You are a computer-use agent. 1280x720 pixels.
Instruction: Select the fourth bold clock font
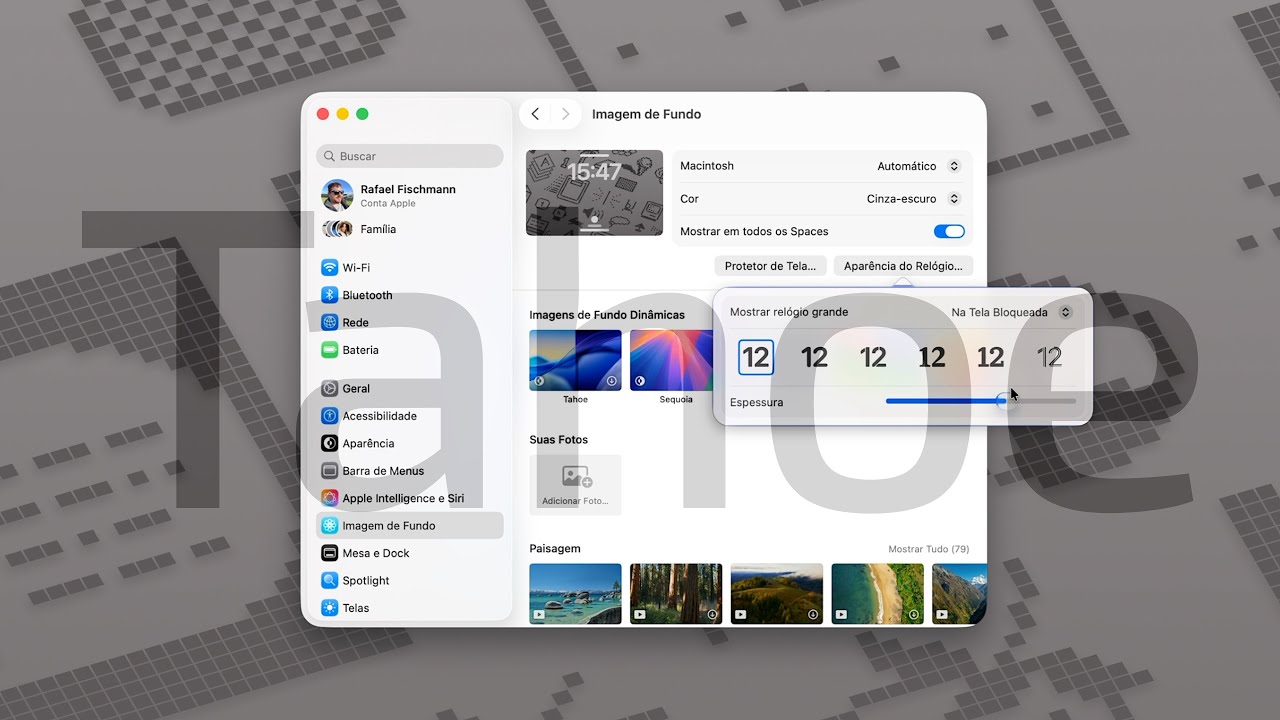coord(932,357)
